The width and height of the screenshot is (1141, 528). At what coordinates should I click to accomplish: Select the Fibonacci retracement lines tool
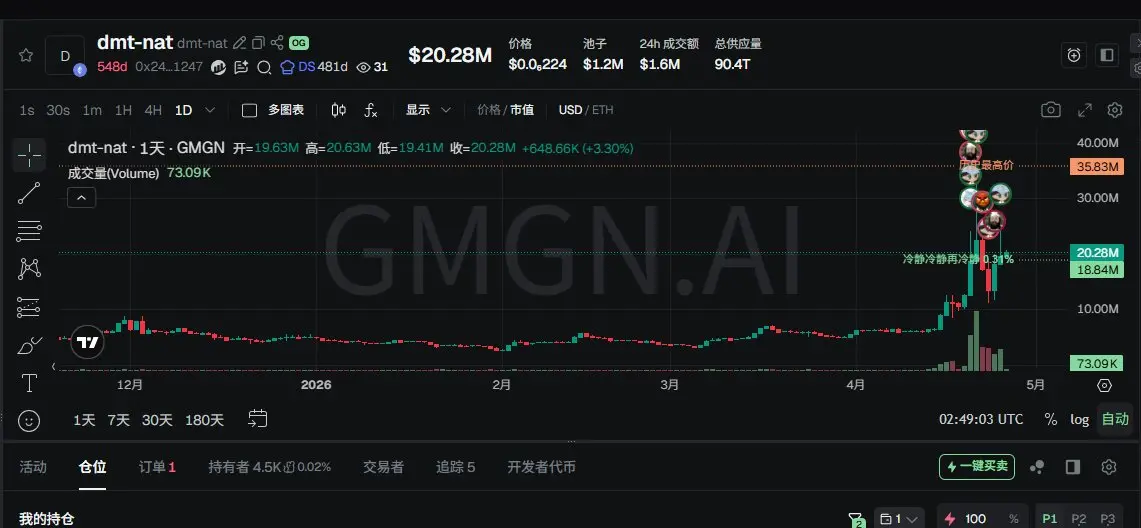point(29,231)
